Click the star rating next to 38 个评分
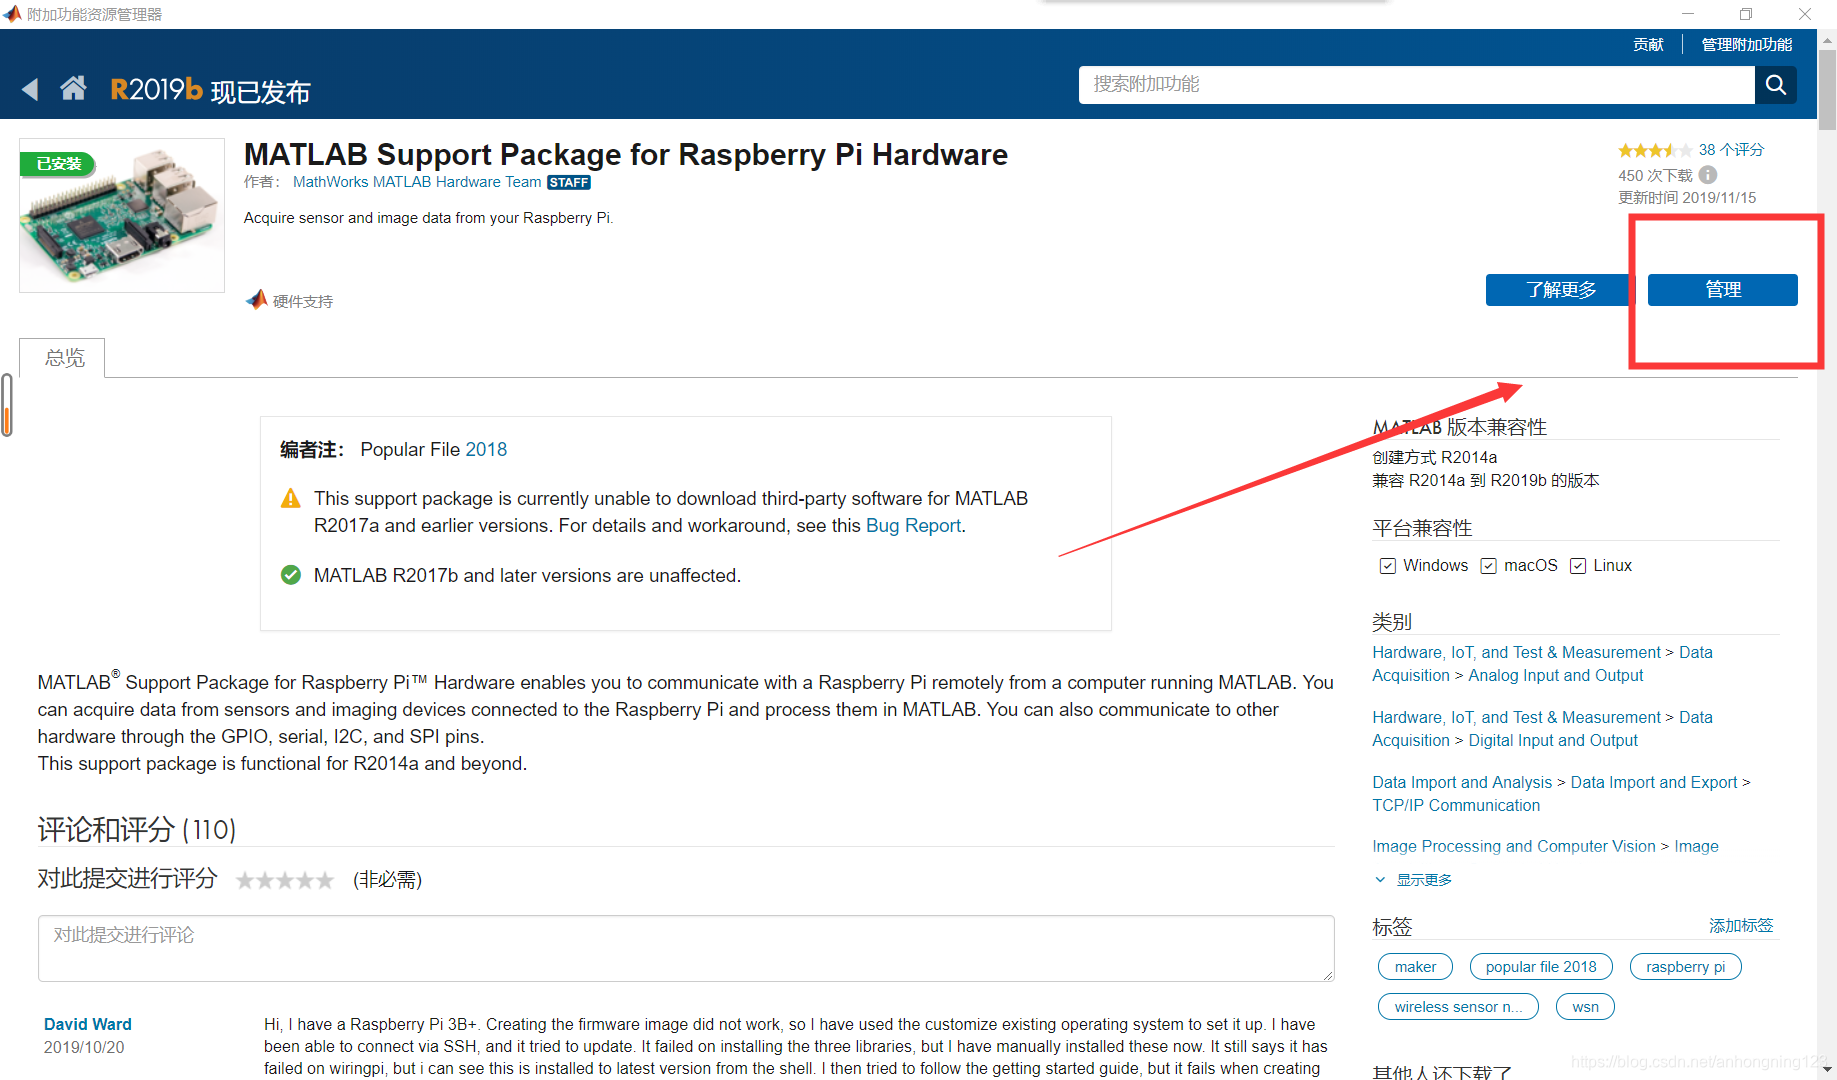This screenshot has width=1837, height=1080. coord(1655,150)
